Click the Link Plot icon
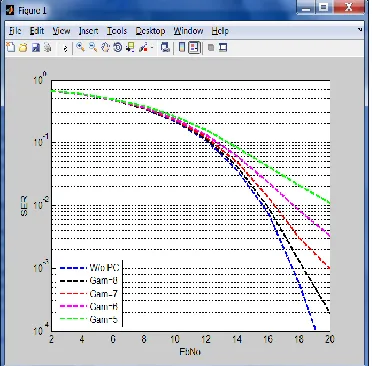This screenshot has width=372, height=366. tap(165, 48)
